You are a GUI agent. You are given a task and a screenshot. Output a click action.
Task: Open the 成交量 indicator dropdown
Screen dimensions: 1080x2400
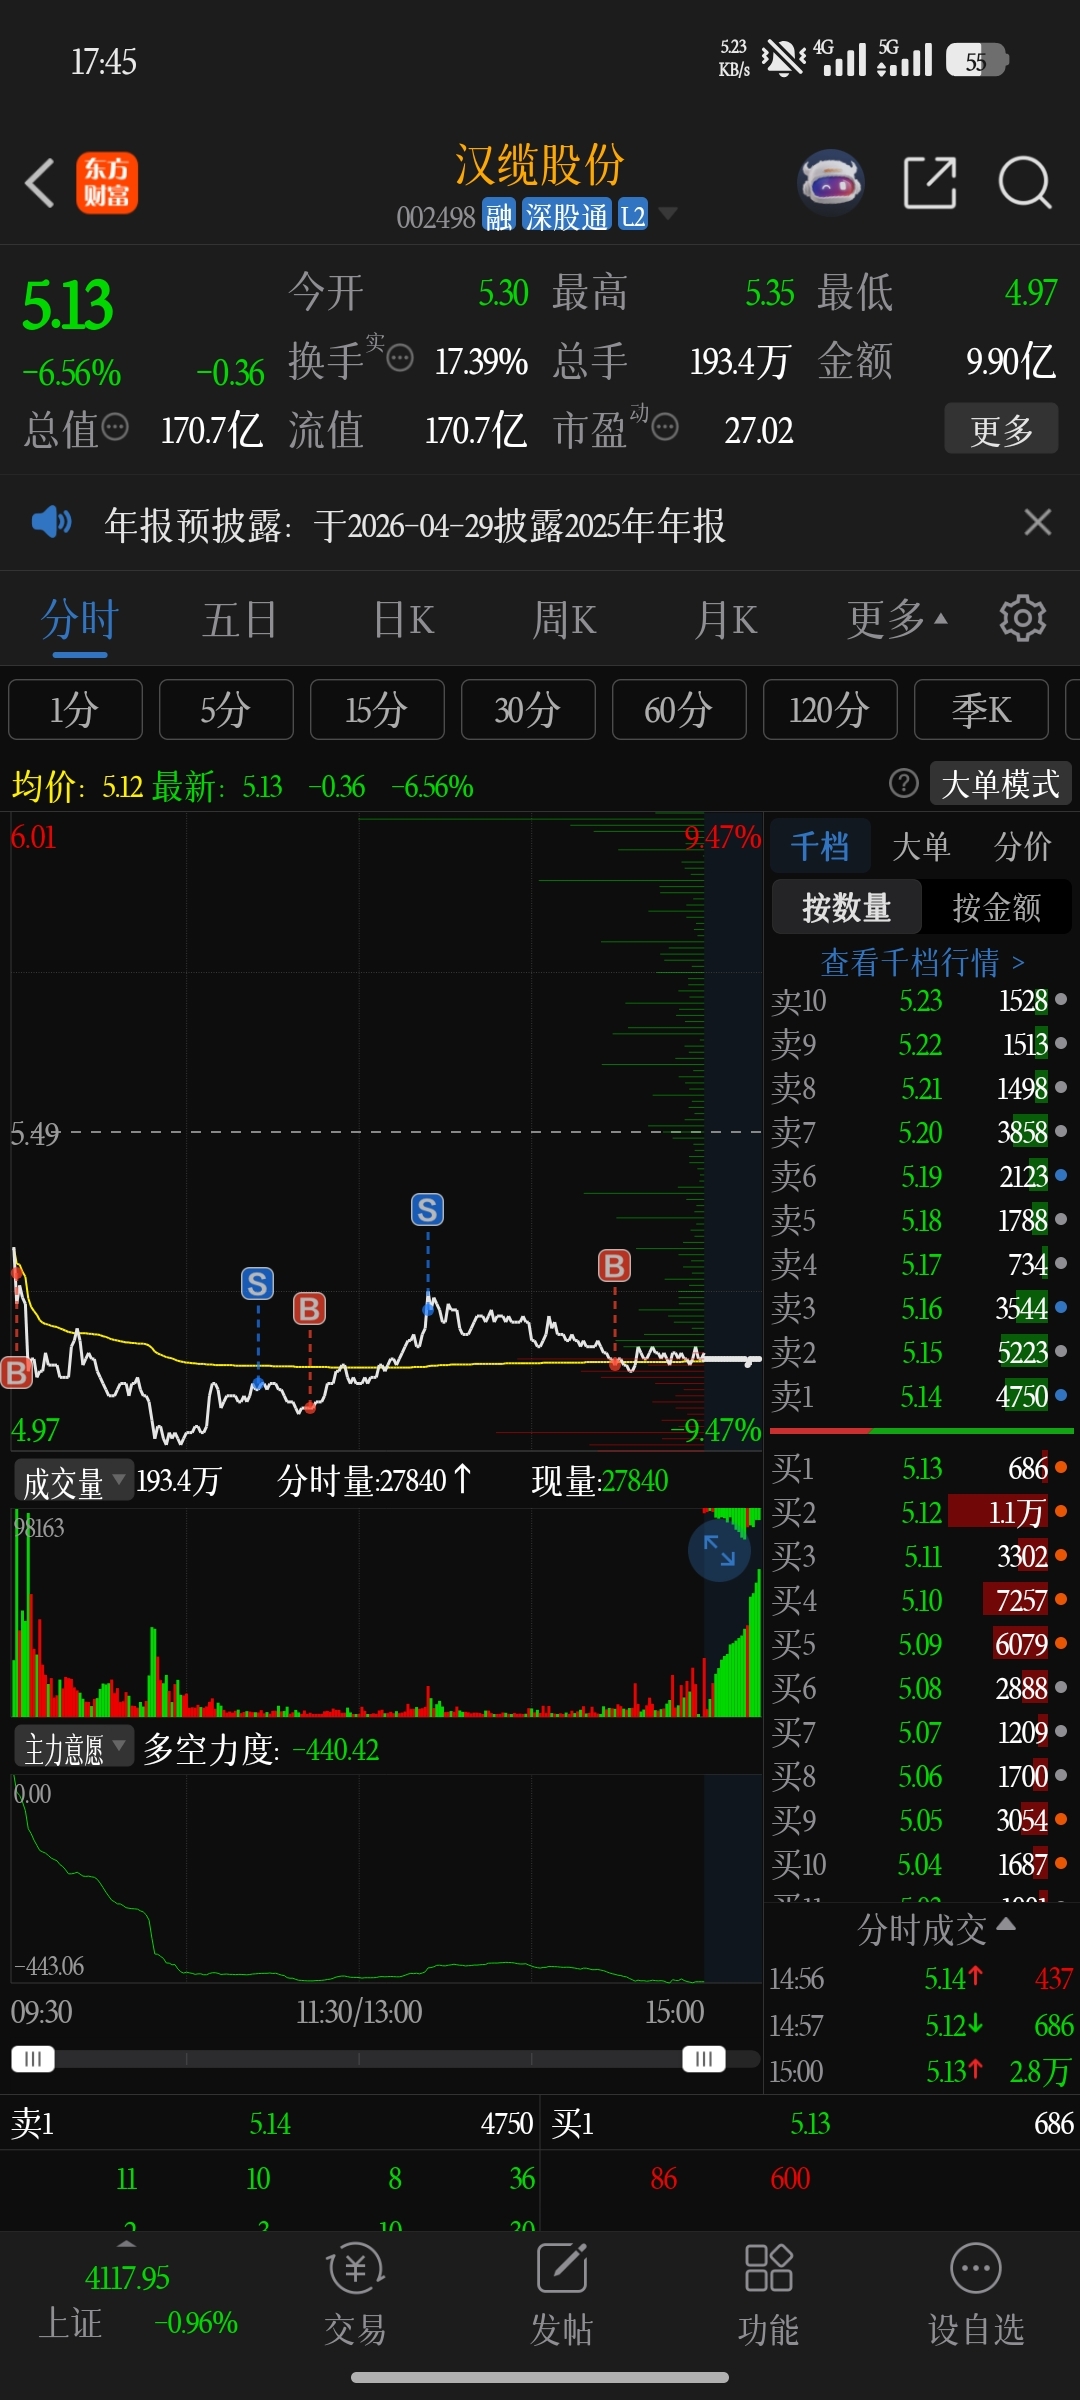(x=72, y=1481)
